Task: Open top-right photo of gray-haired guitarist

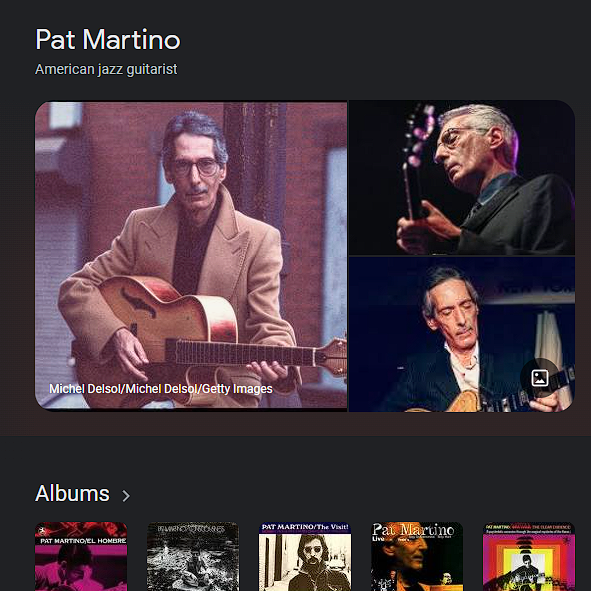Action: point(462,178)
